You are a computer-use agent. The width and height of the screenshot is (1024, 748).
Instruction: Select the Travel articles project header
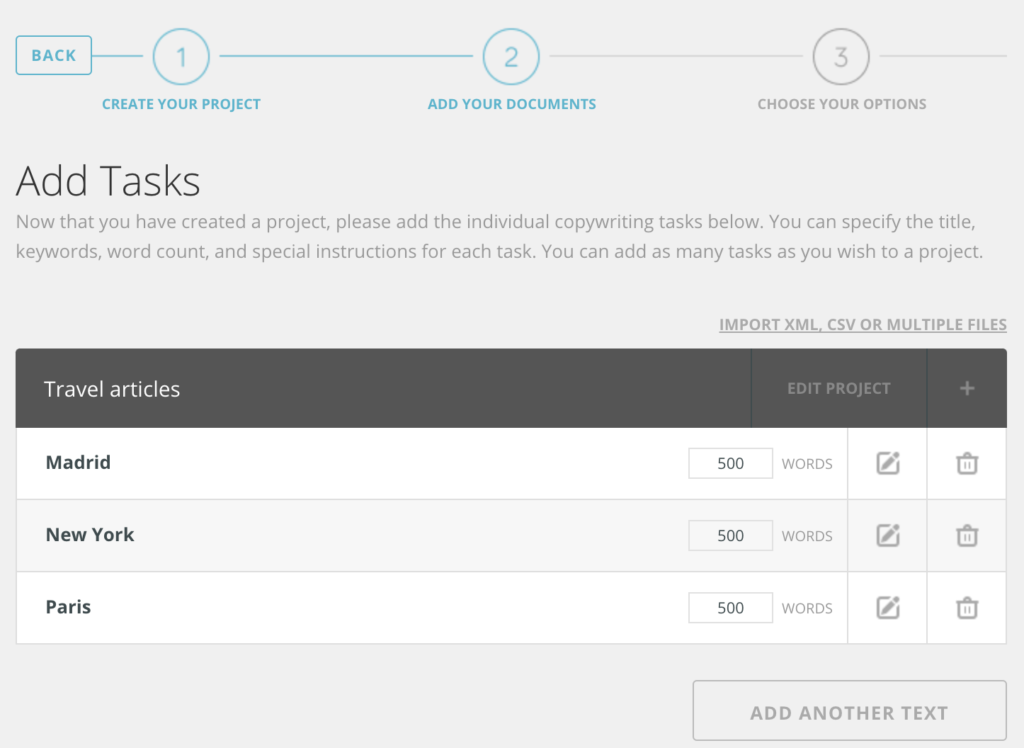[x=112, y=389]
